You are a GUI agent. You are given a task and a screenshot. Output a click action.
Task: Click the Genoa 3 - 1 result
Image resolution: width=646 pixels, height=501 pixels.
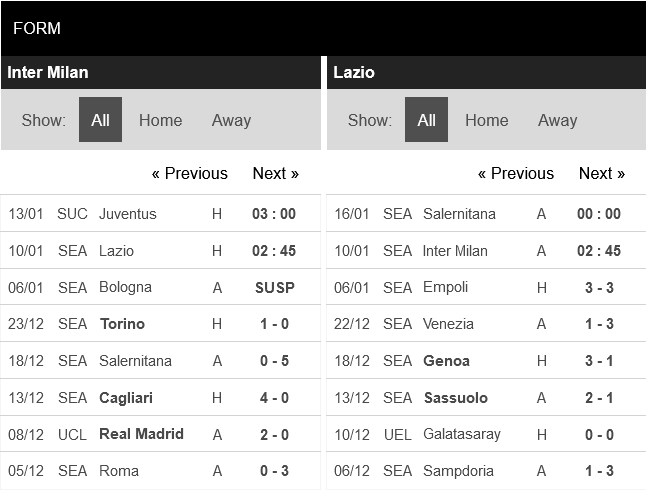(599, 361)
